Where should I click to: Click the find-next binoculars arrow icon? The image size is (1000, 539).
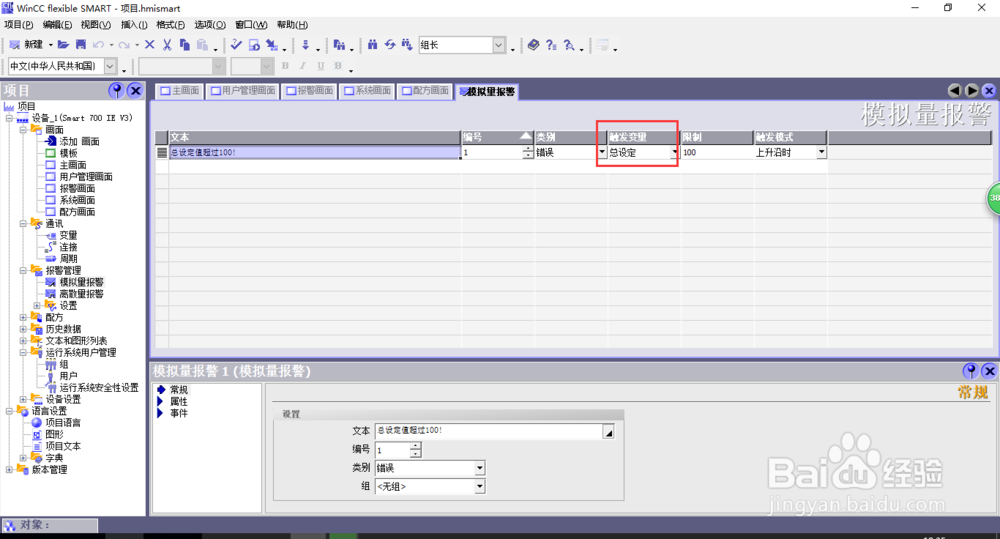tap(407, 45)
